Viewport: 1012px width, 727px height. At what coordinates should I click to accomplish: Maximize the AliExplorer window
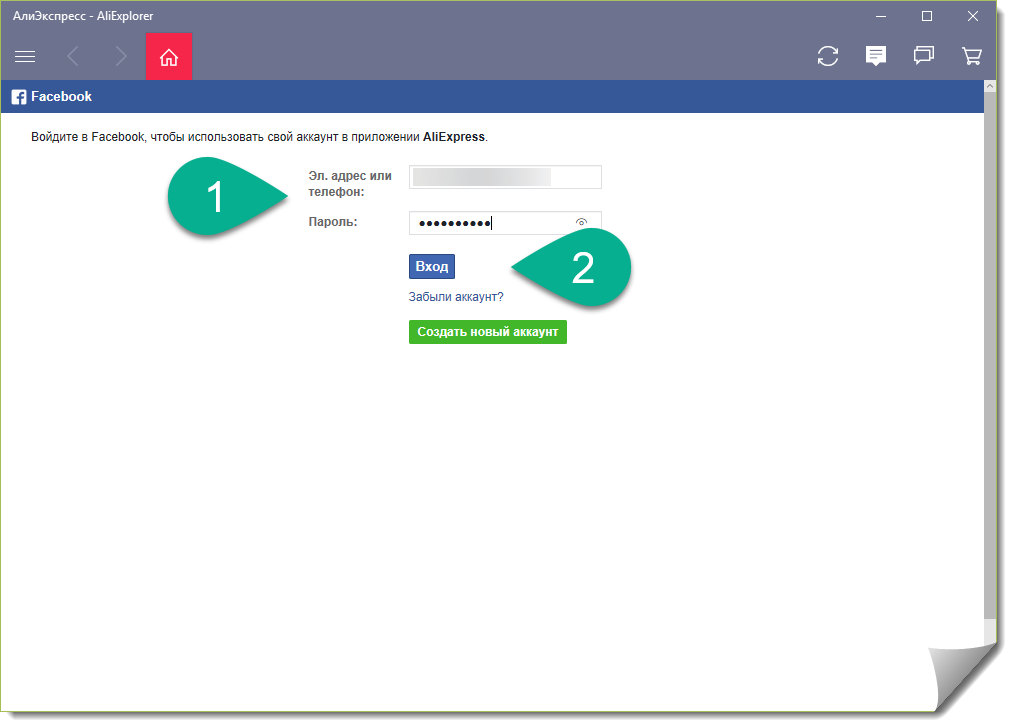(927, 16)
